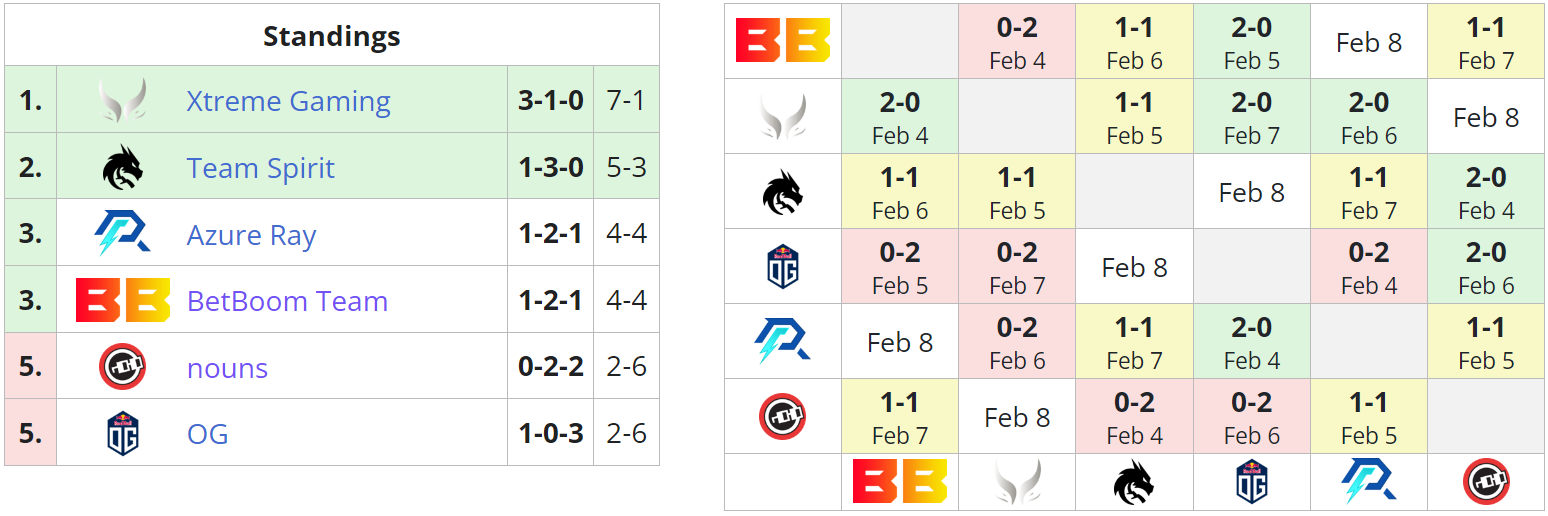Click the Feb 8 cell in OG's row
This screenshot has width=1548, height=516.
pos(1134,267)
